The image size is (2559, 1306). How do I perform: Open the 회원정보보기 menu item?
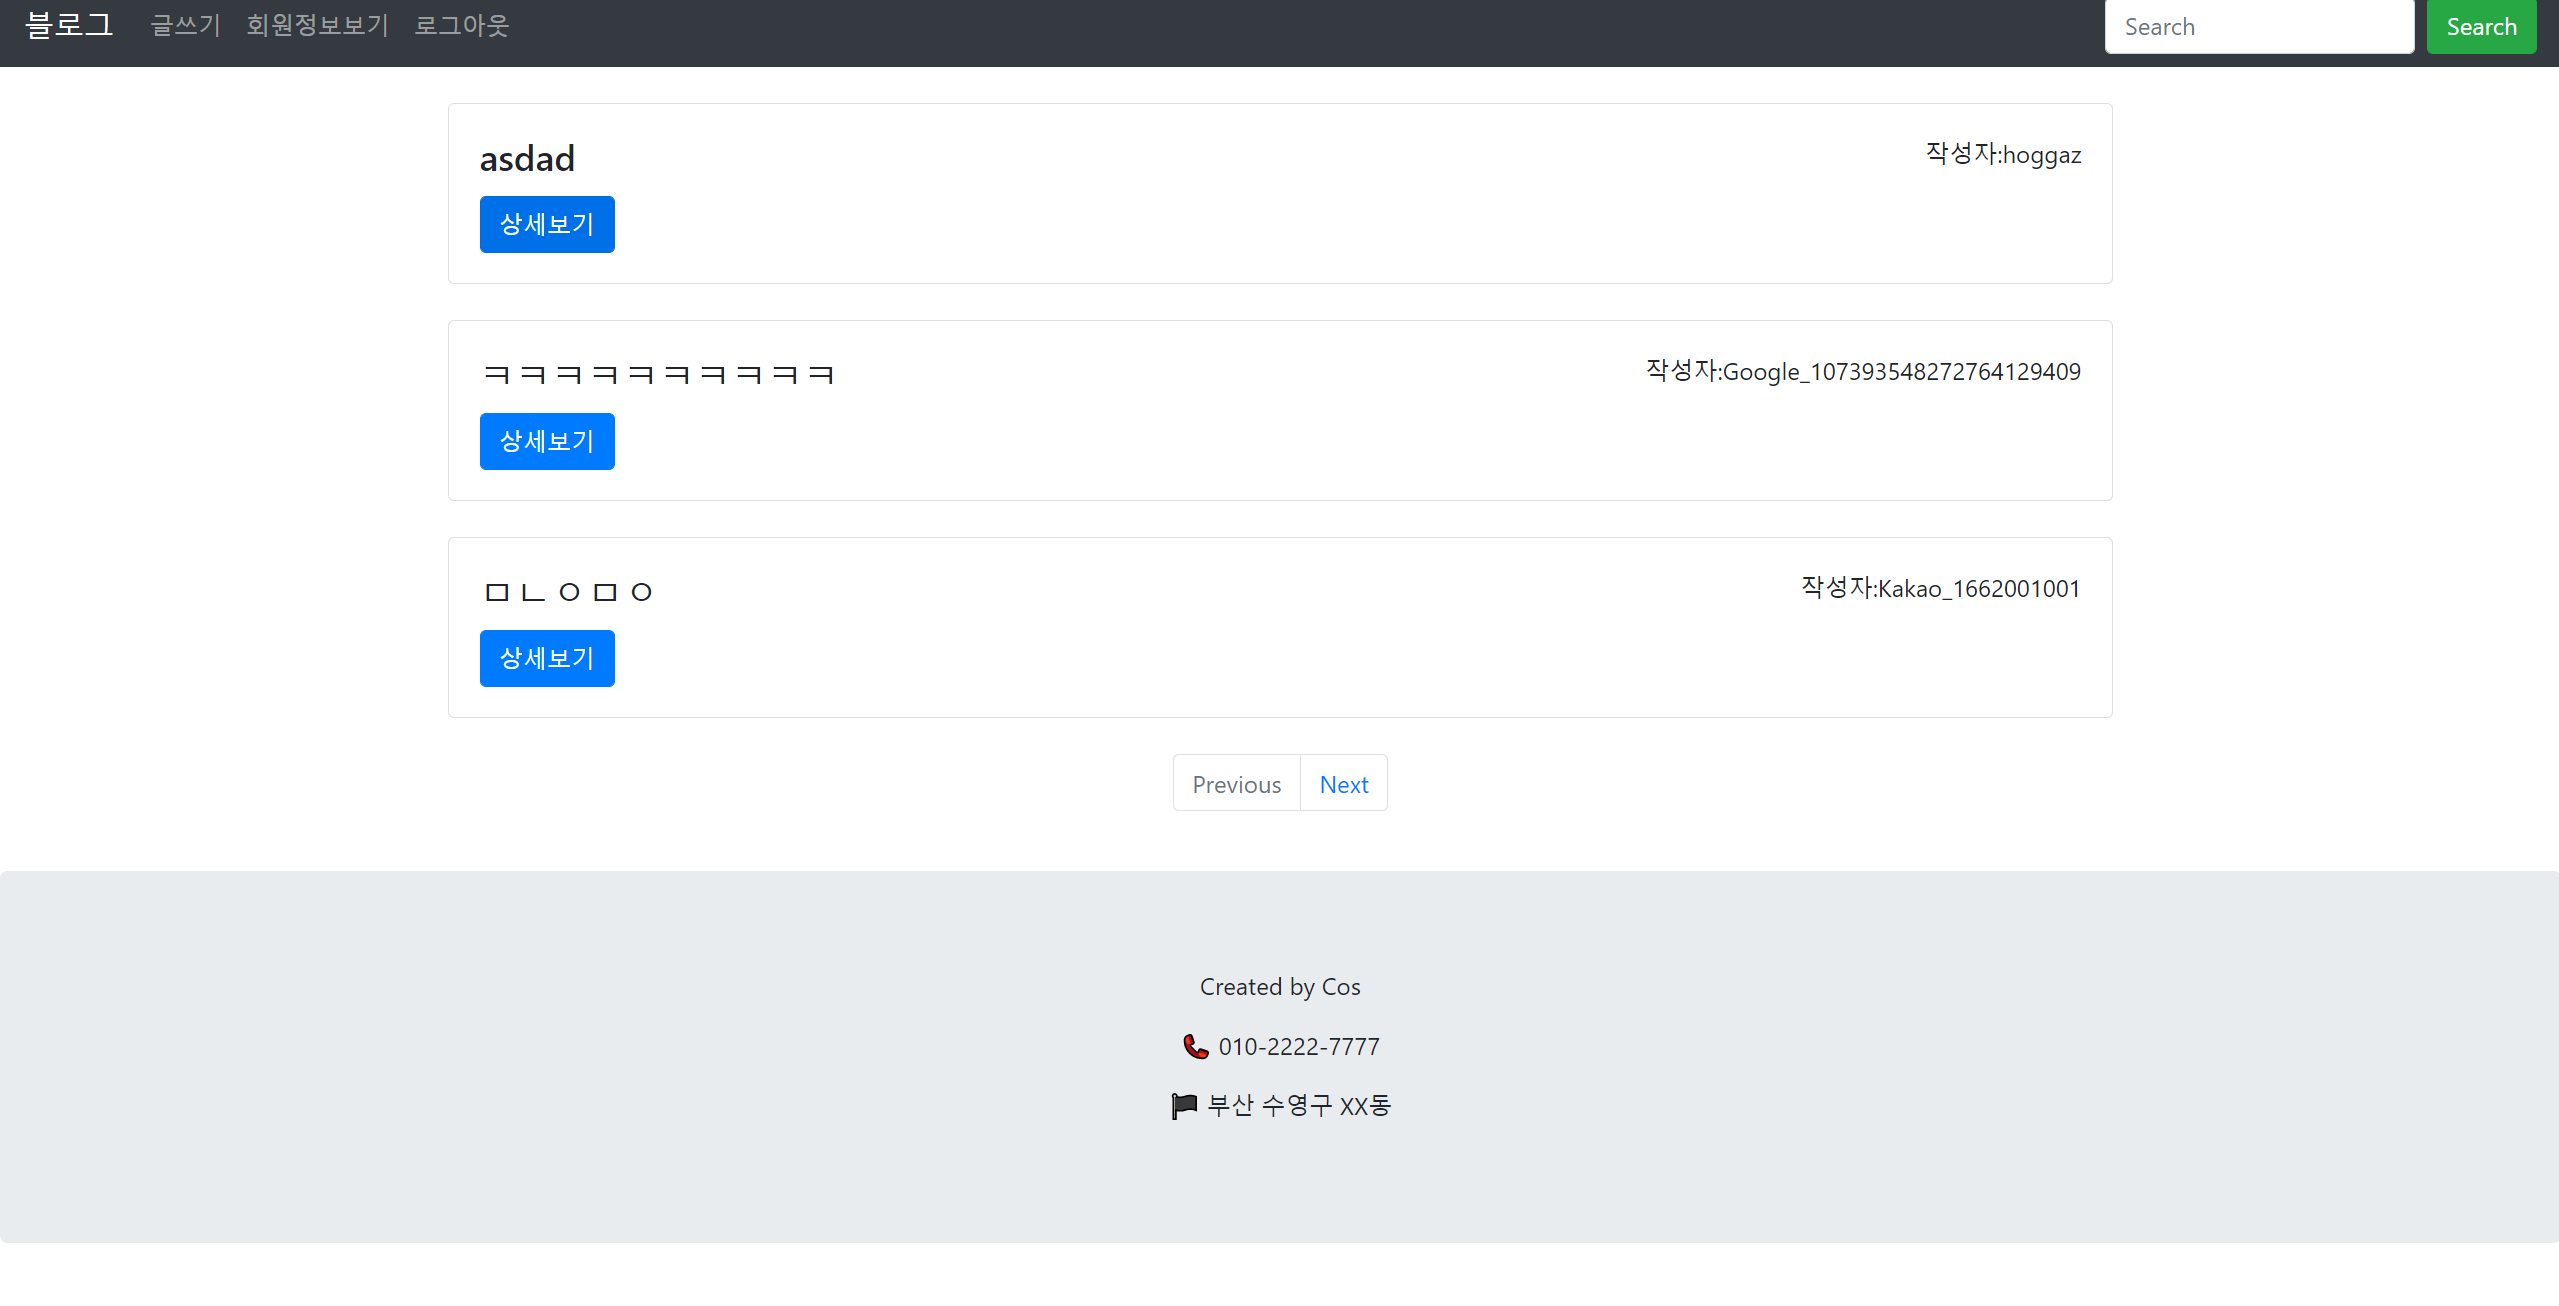point(316,26)
